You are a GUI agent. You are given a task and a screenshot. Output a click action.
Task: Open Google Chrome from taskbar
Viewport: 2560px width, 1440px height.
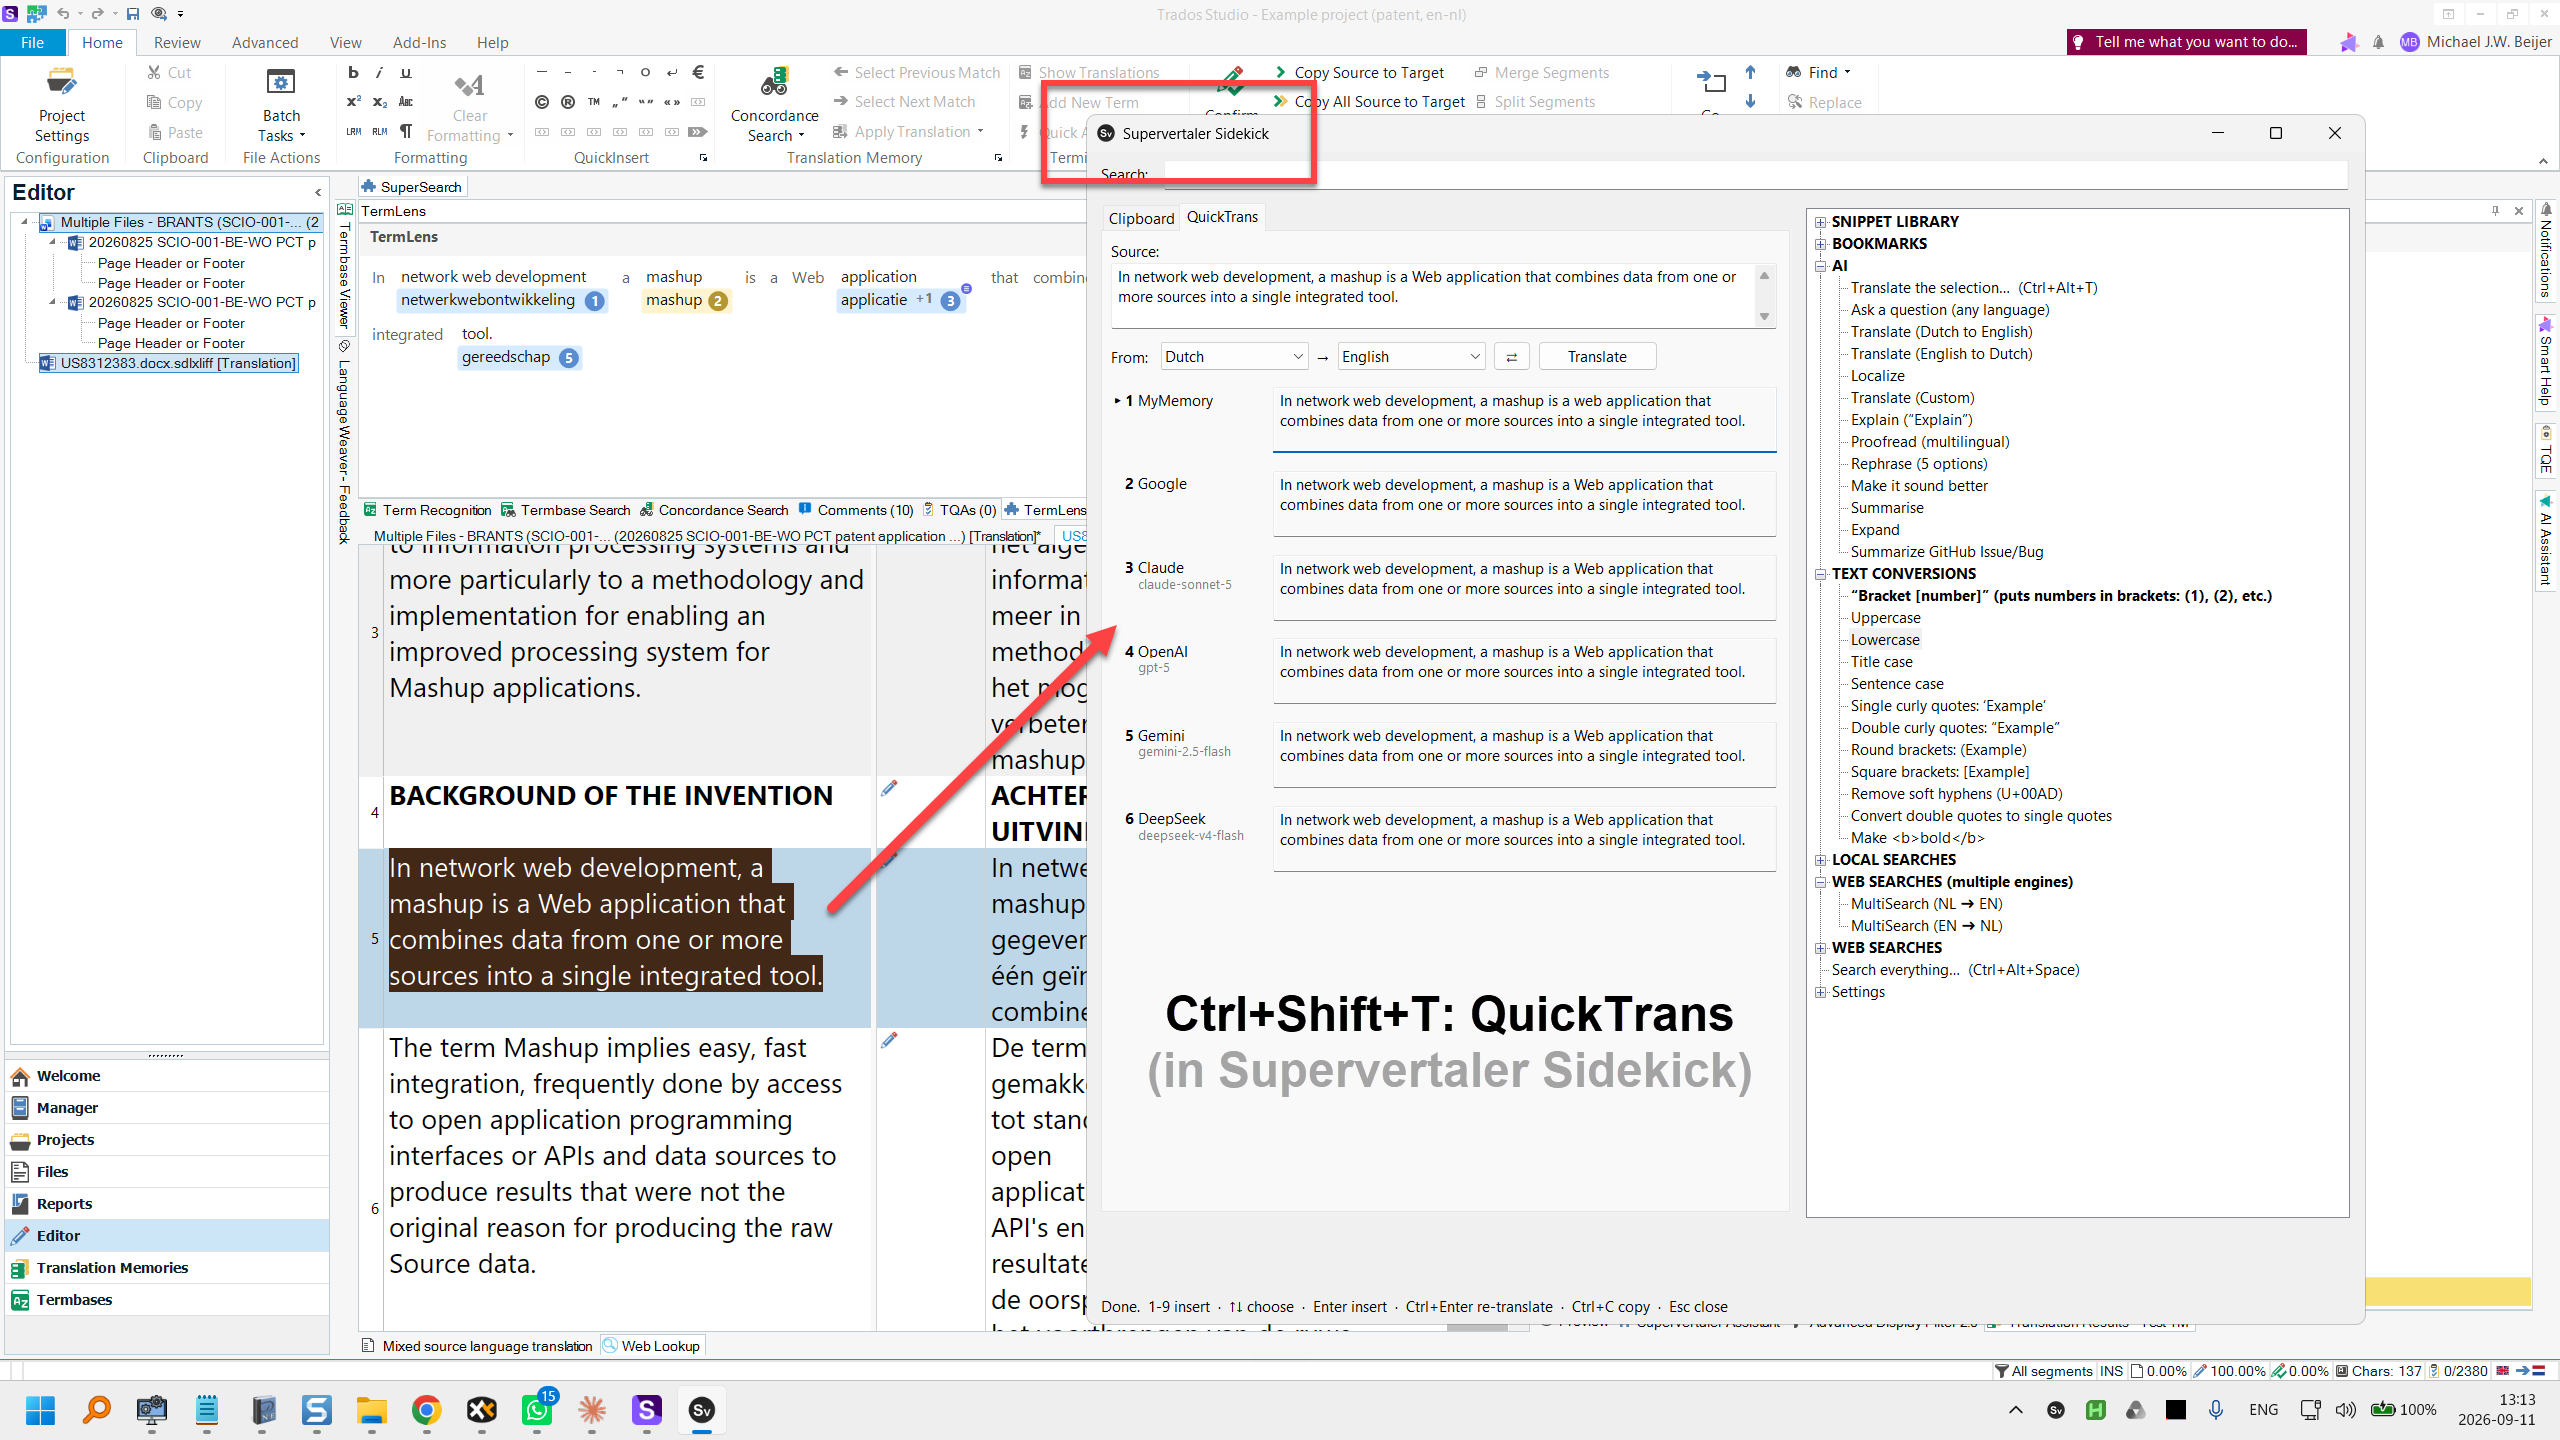(426, 1410)
